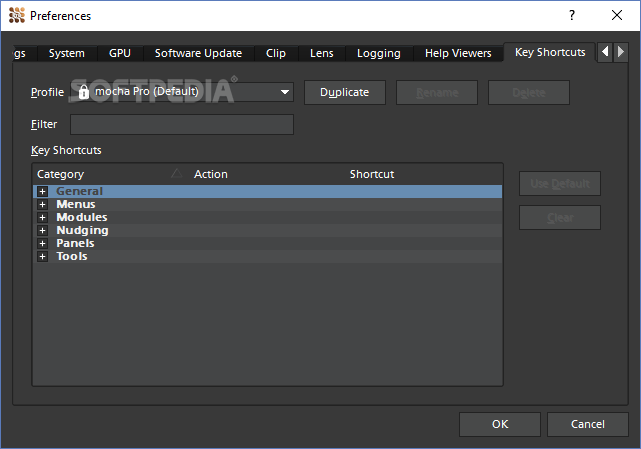
Task: Expand the General category
Action: pyautogui.click(x=42, y=191)
